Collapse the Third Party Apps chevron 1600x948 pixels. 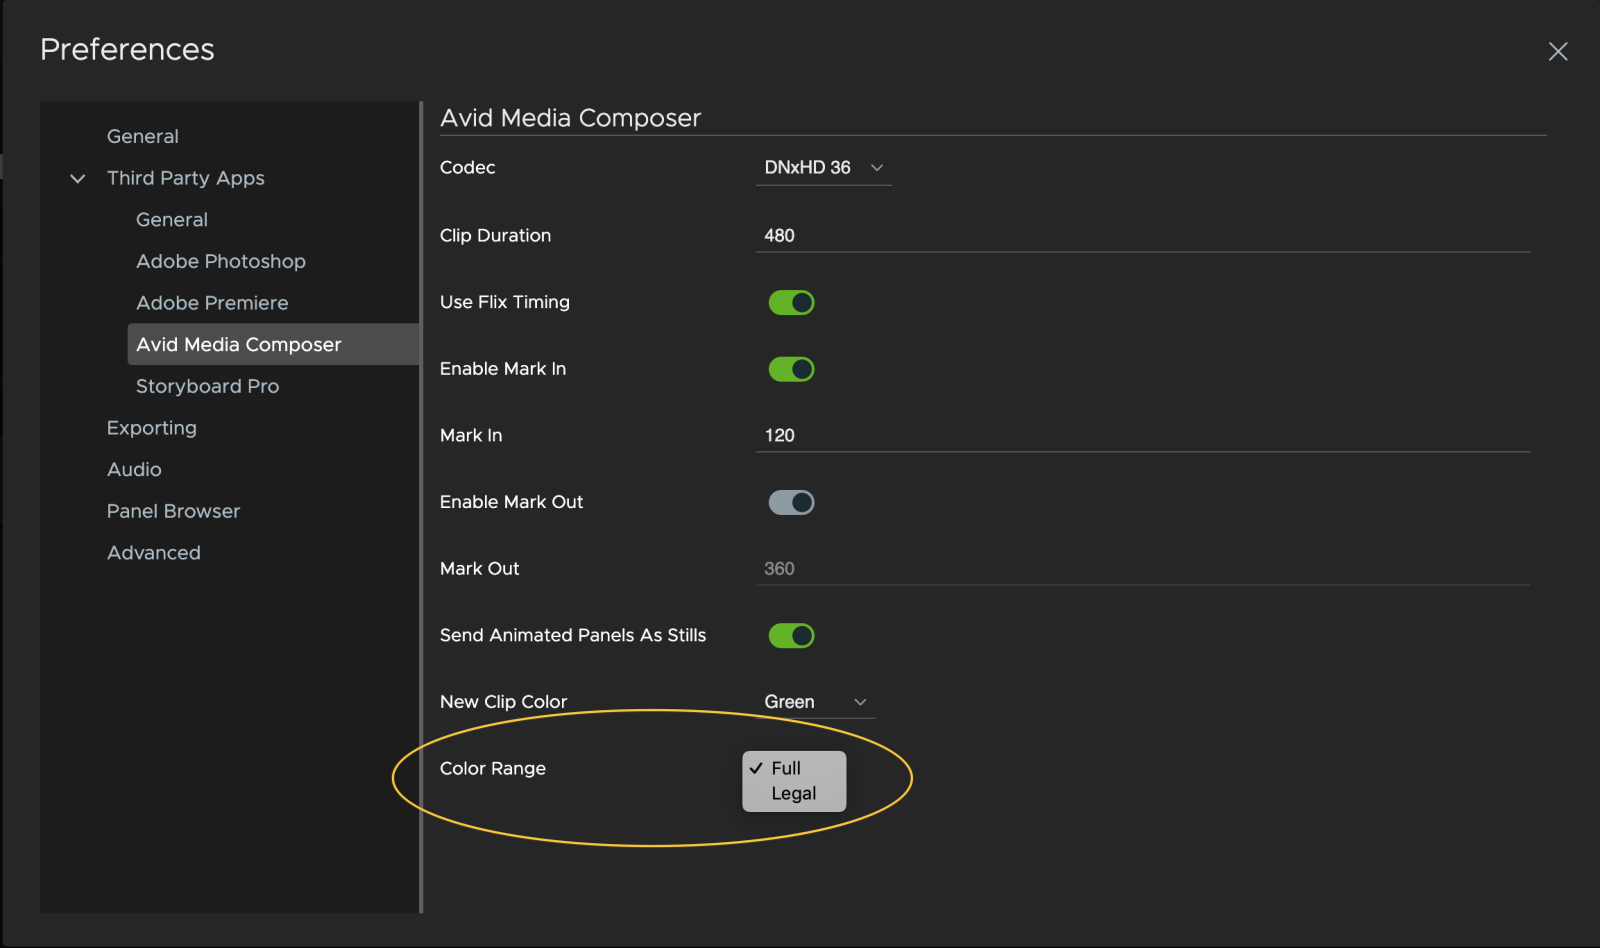click(78, 179)
